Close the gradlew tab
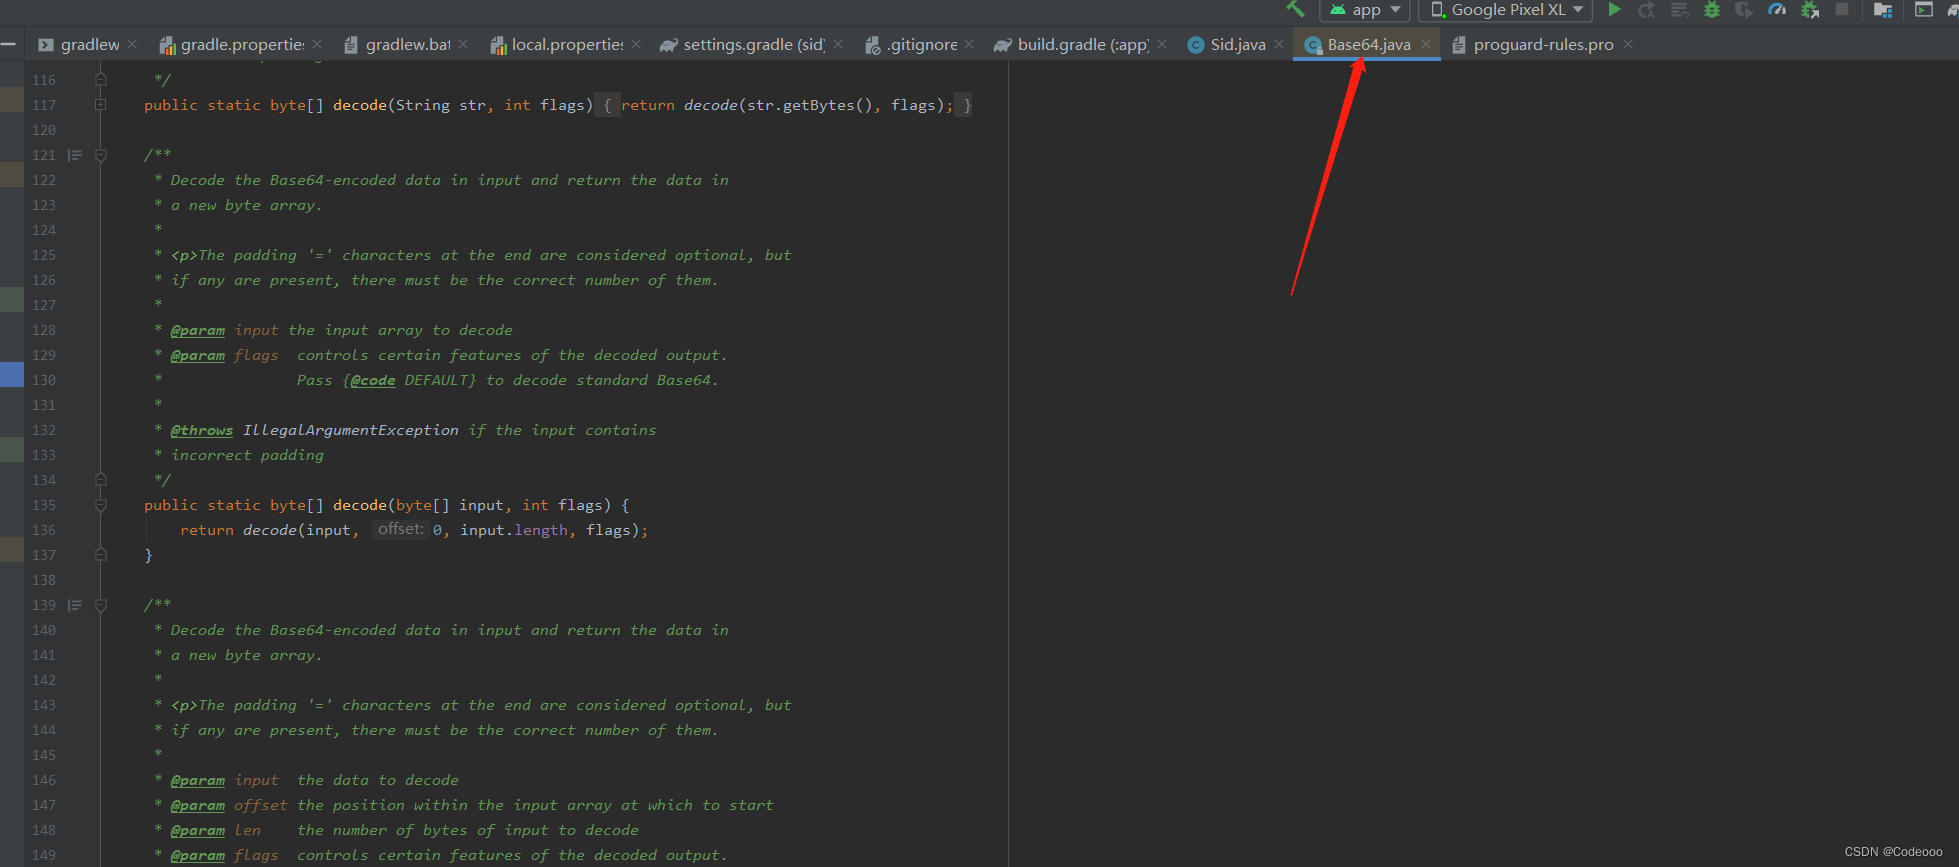This screenshot has height=867, width=1959. [133, 44]
